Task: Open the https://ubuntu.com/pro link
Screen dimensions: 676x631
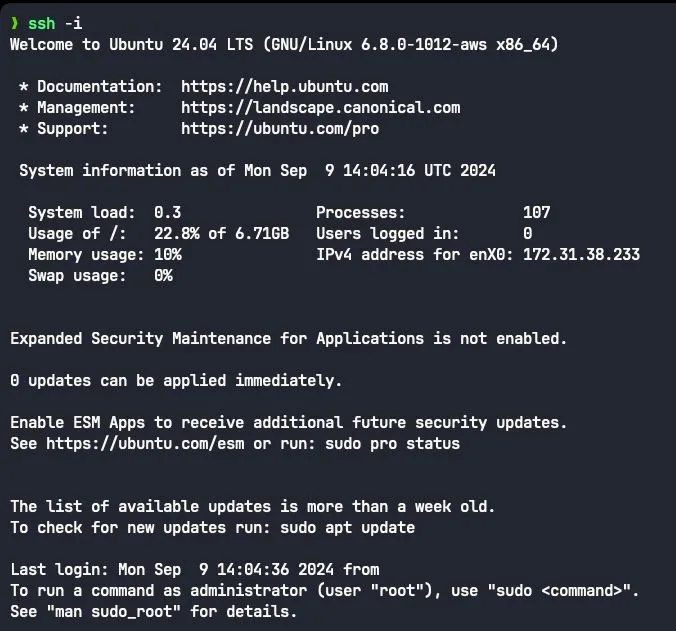Action: point(280,129)
